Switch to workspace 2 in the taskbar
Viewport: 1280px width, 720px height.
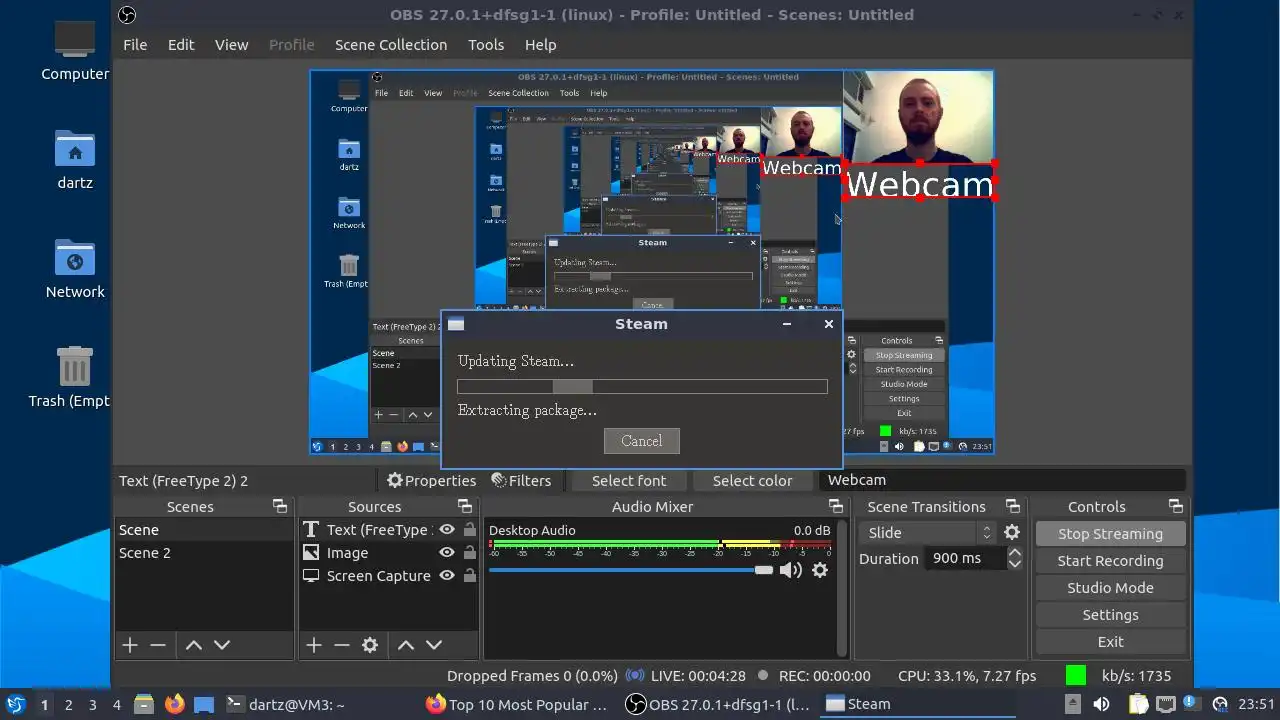coord(69,704)
